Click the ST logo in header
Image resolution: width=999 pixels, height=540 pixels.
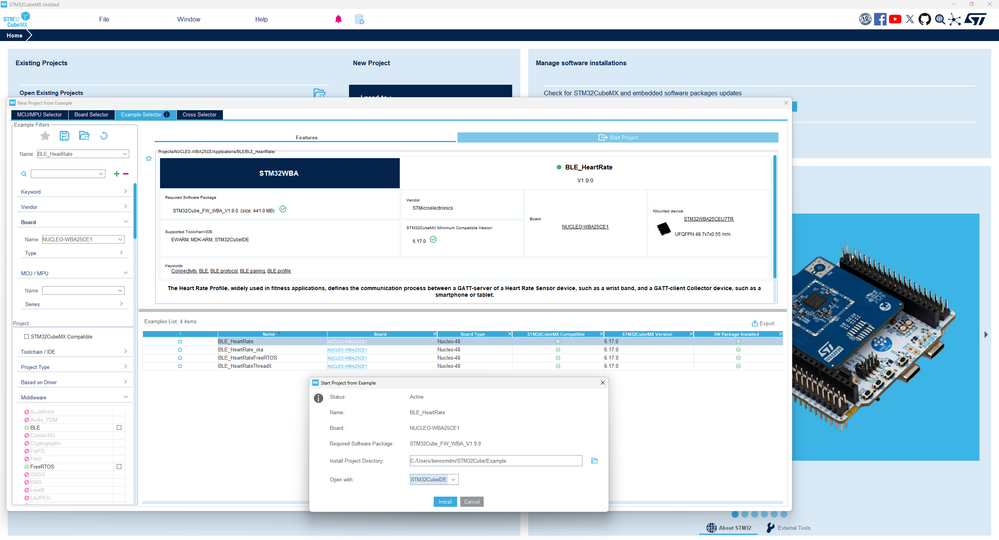click(x=975, y=19)
